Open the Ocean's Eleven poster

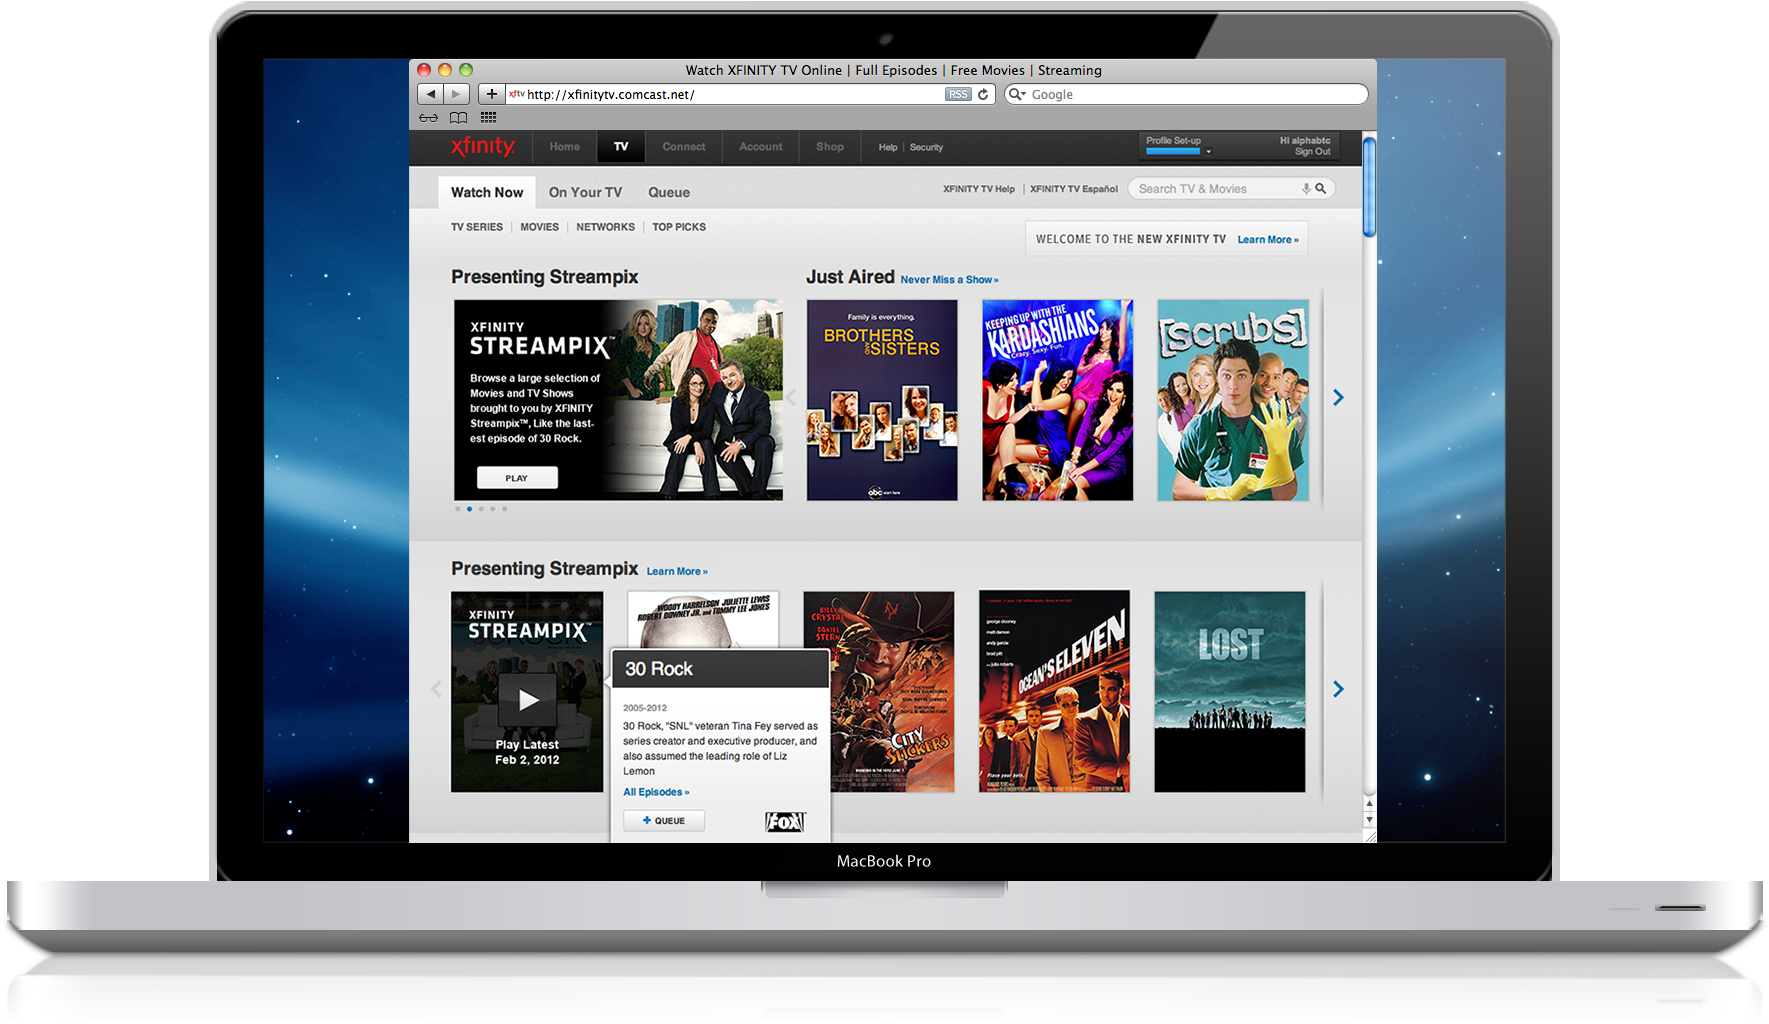(1054, 692)
